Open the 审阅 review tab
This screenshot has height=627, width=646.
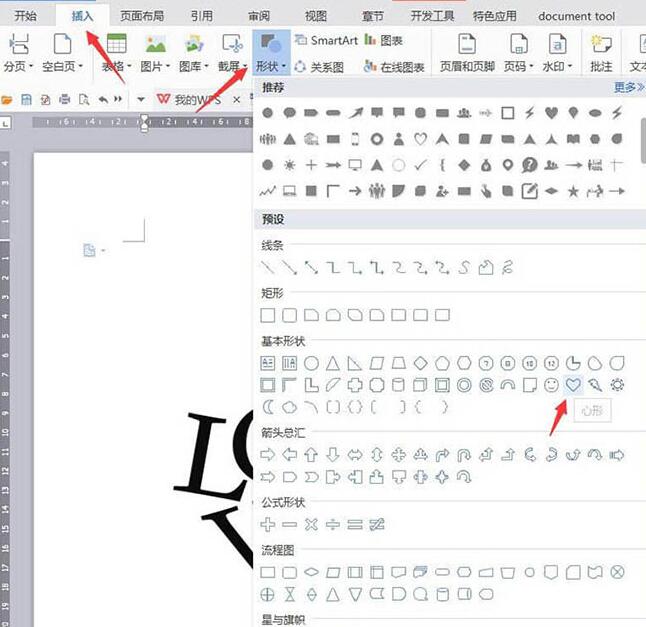258,16
